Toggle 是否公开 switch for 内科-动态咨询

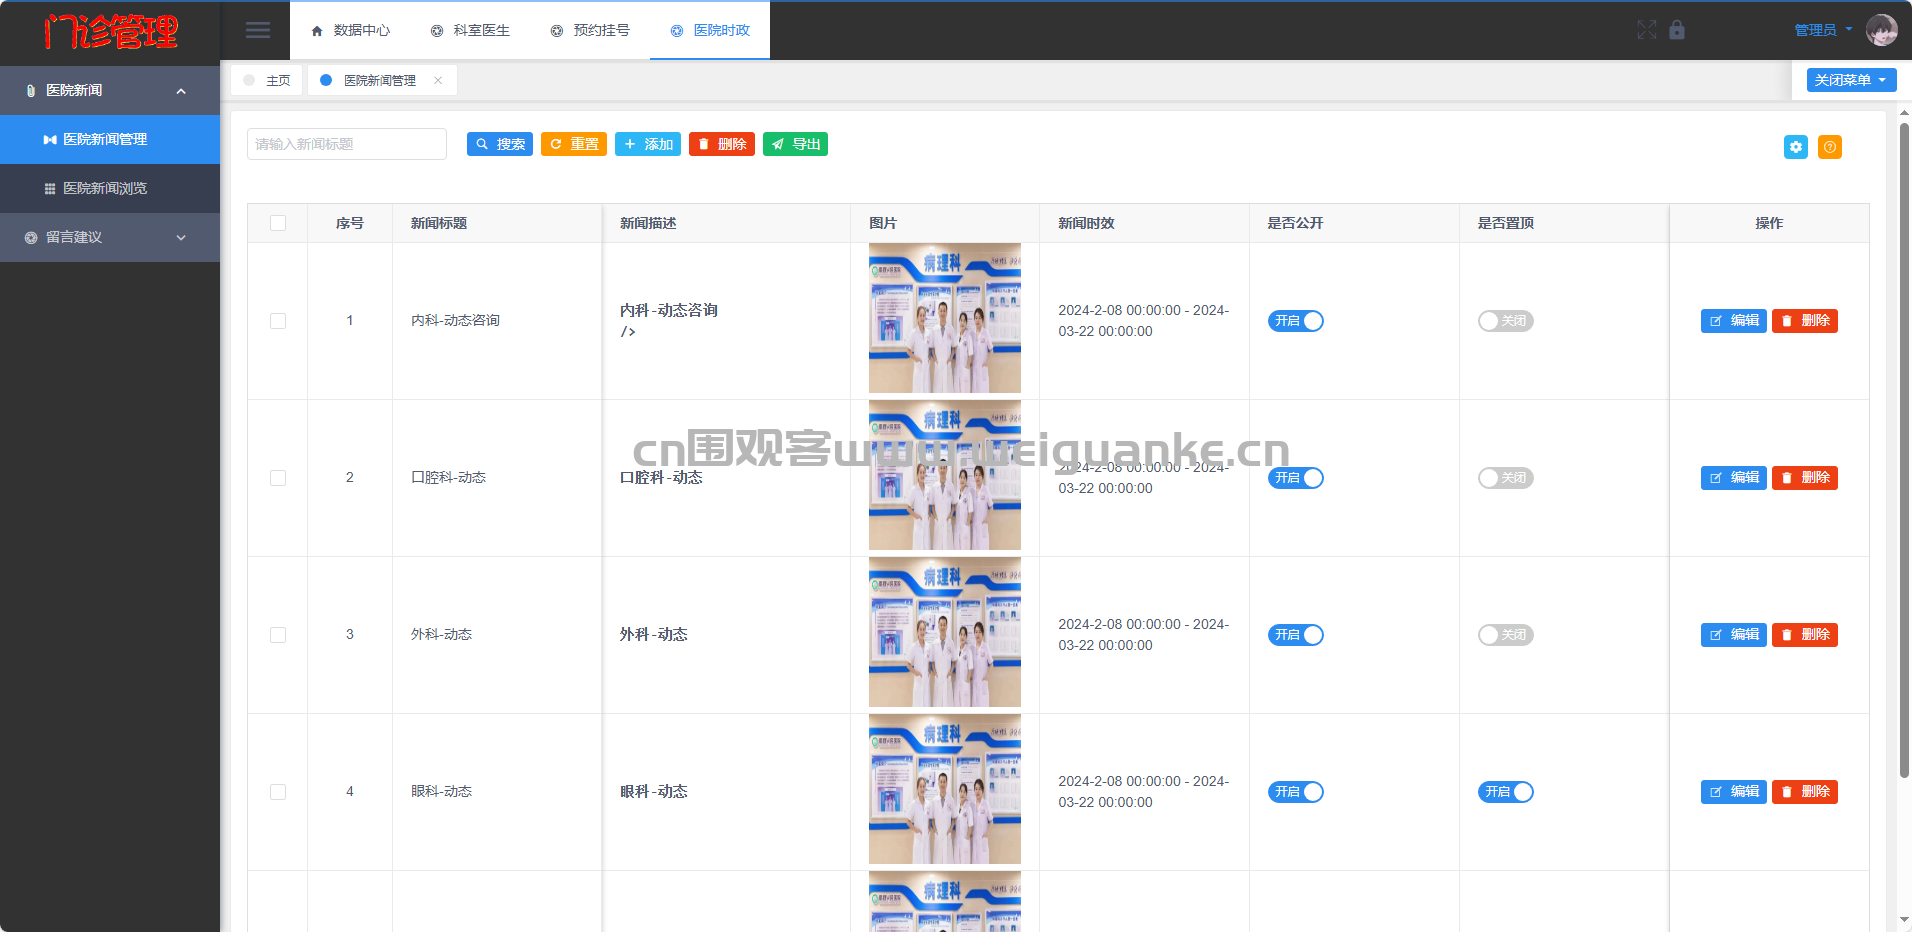click(x=1296, y=321)
